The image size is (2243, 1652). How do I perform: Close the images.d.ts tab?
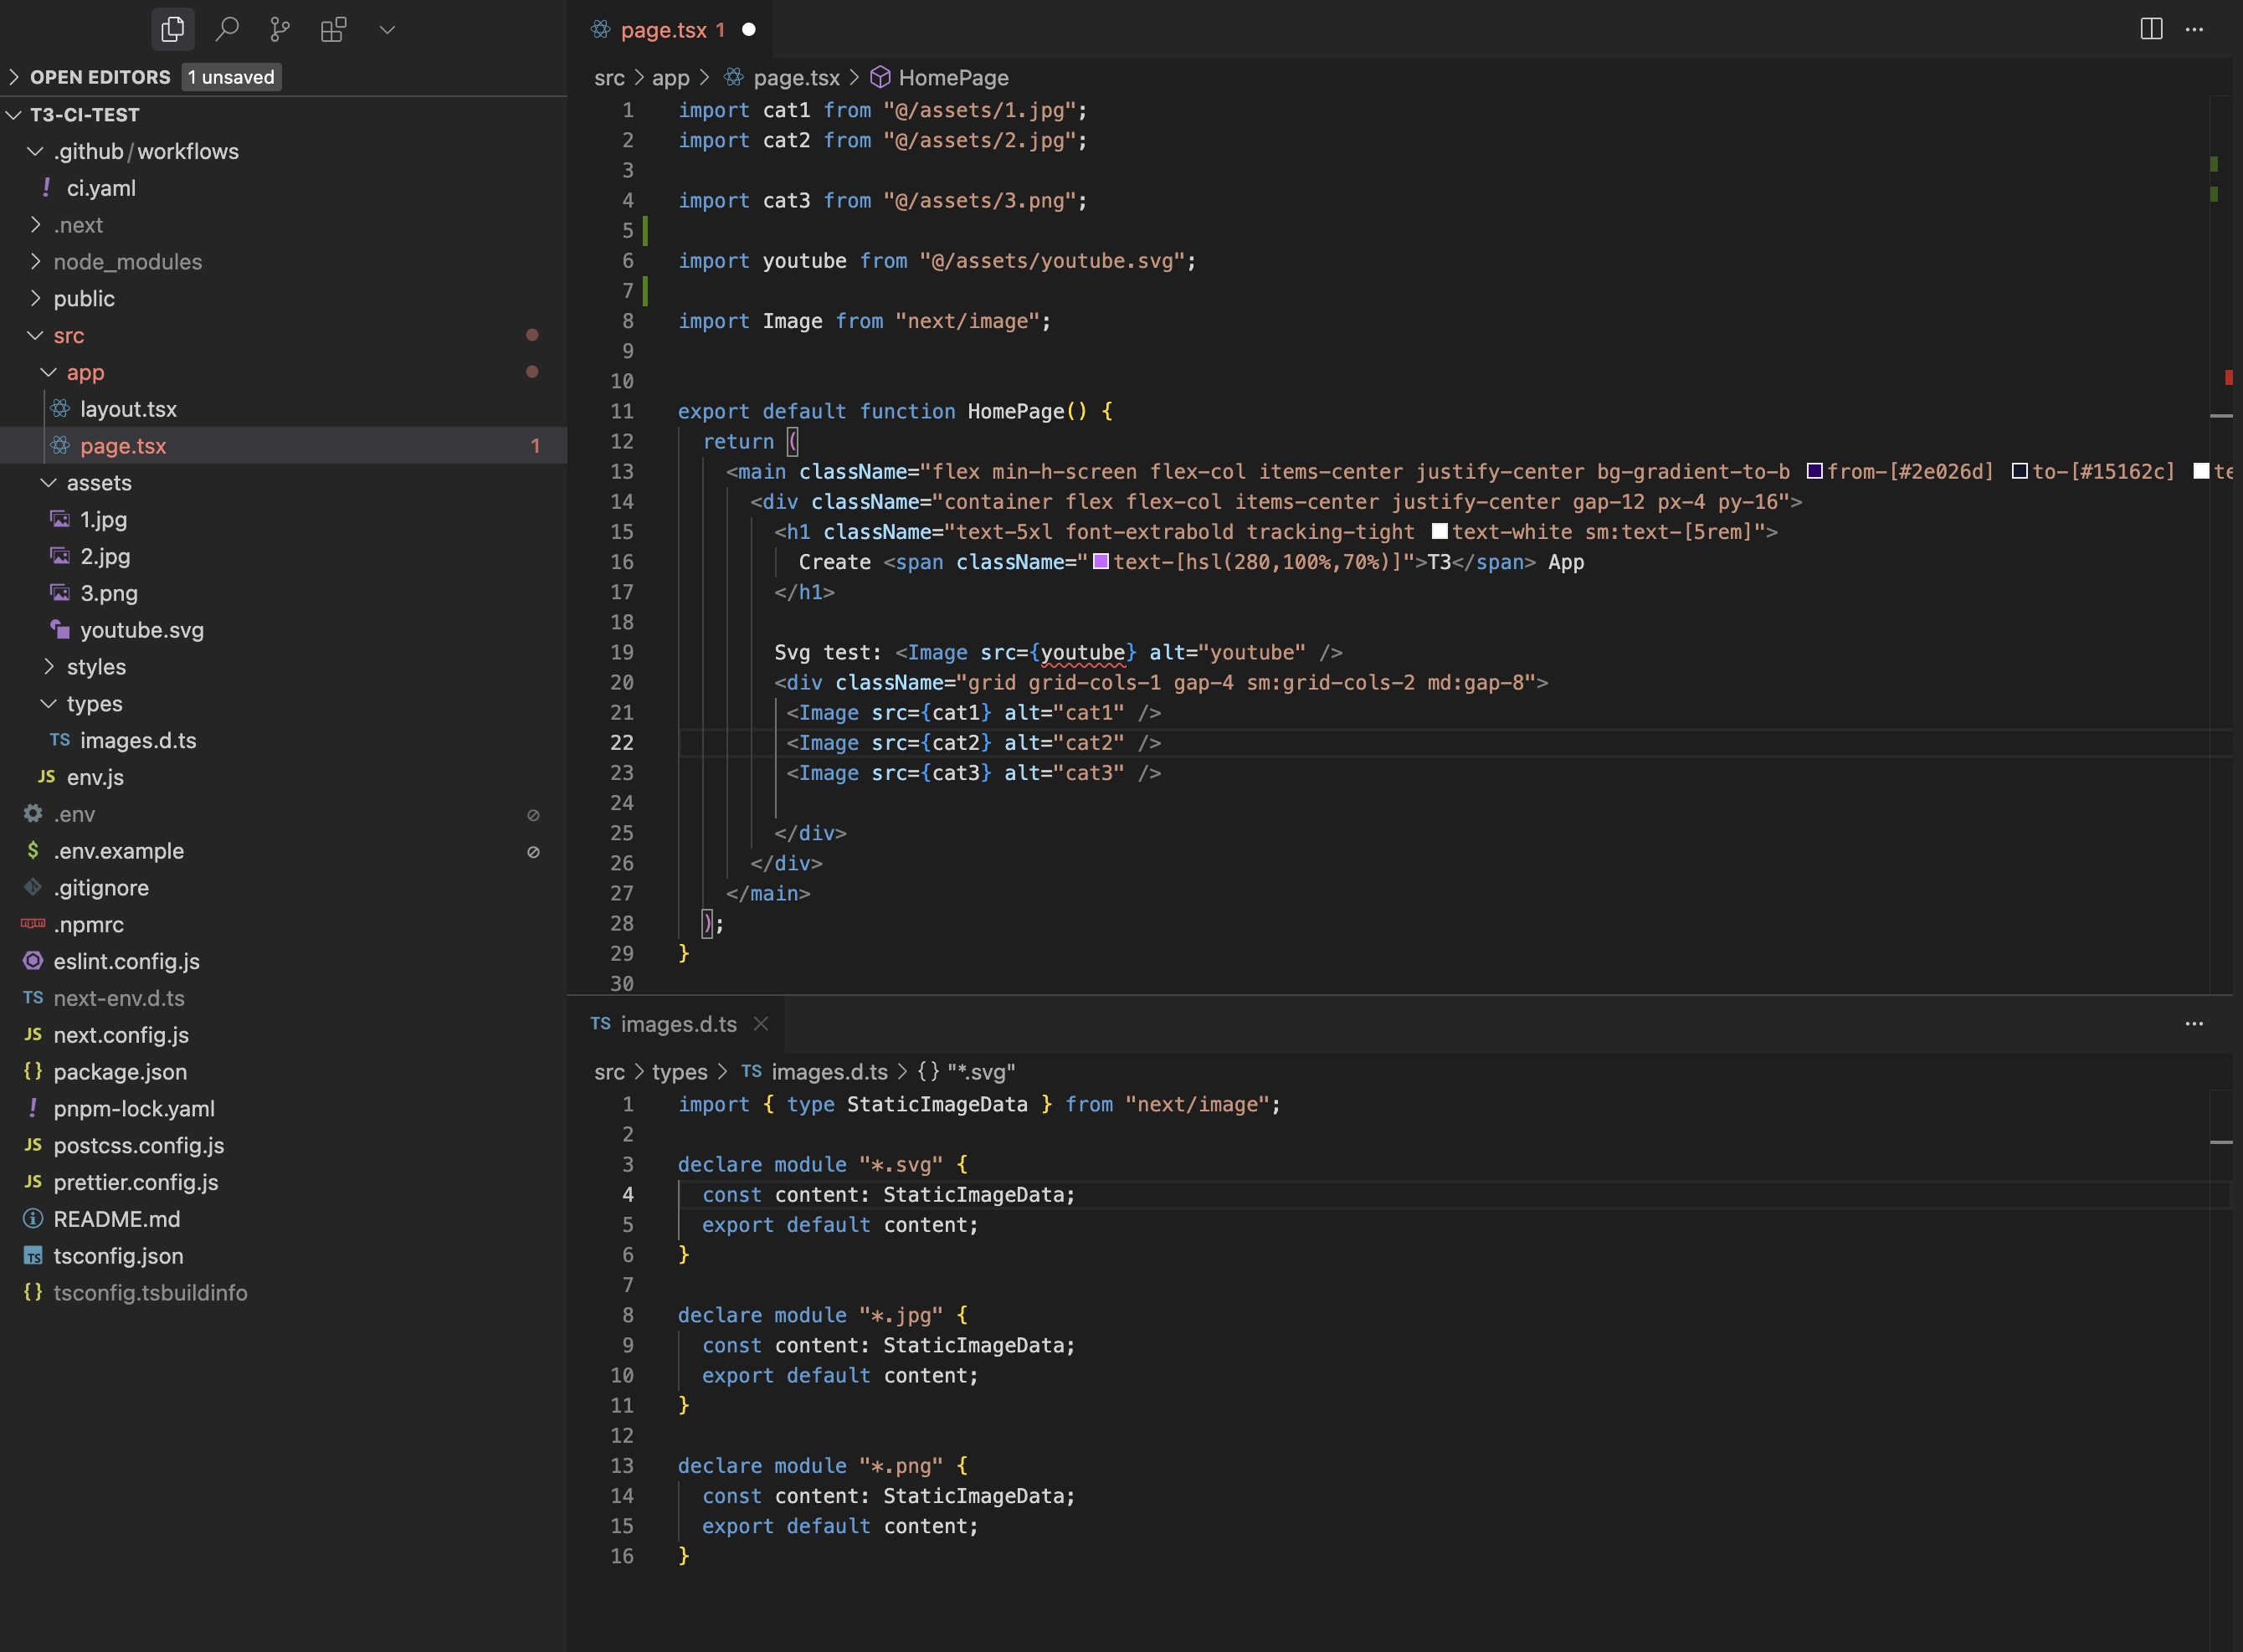tap(761, 1023)
